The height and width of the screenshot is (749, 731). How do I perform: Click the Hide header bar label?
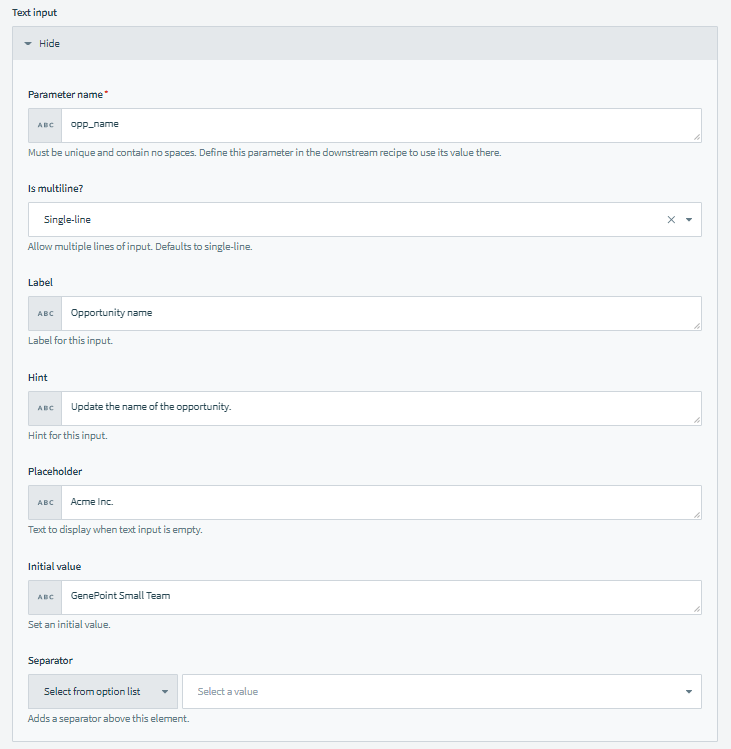tap(50, 44)
